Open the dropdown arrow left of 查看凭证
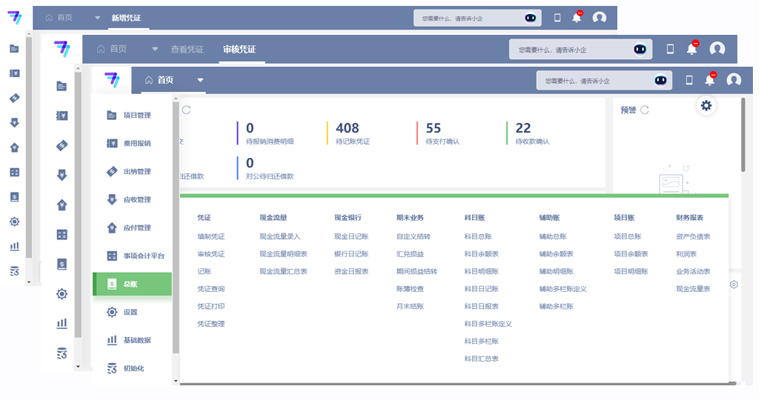Screen dimensions: 760x400 coord(155,49)
